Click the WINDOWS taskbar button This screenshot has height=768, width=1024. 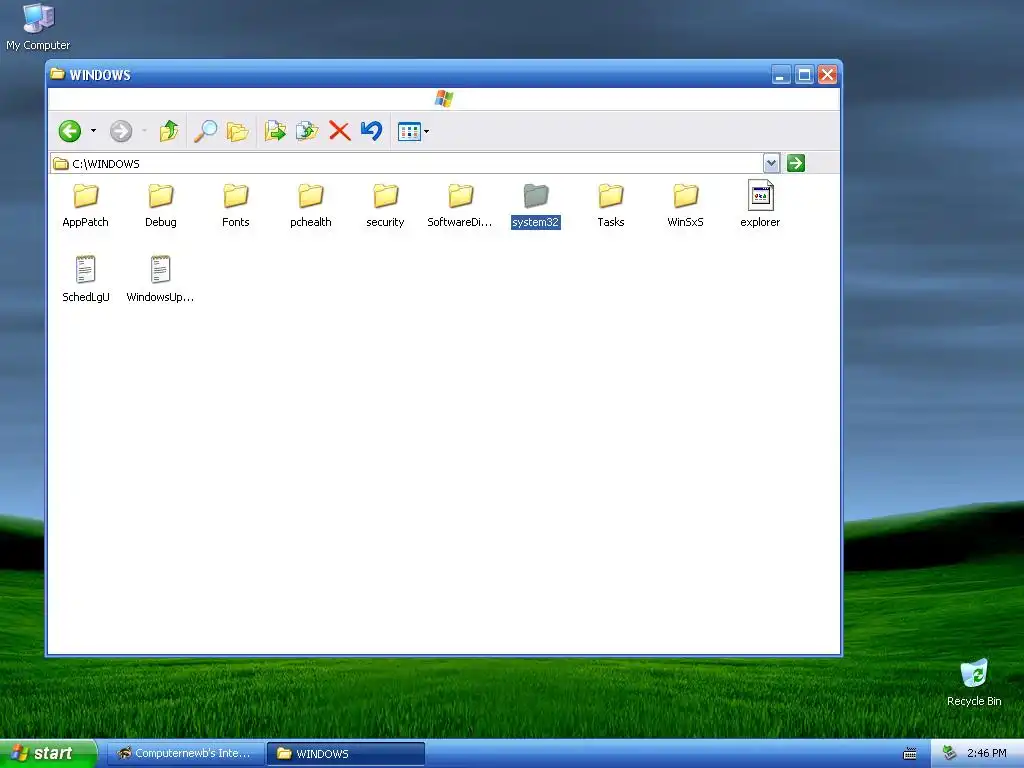[x=346, y=754]
